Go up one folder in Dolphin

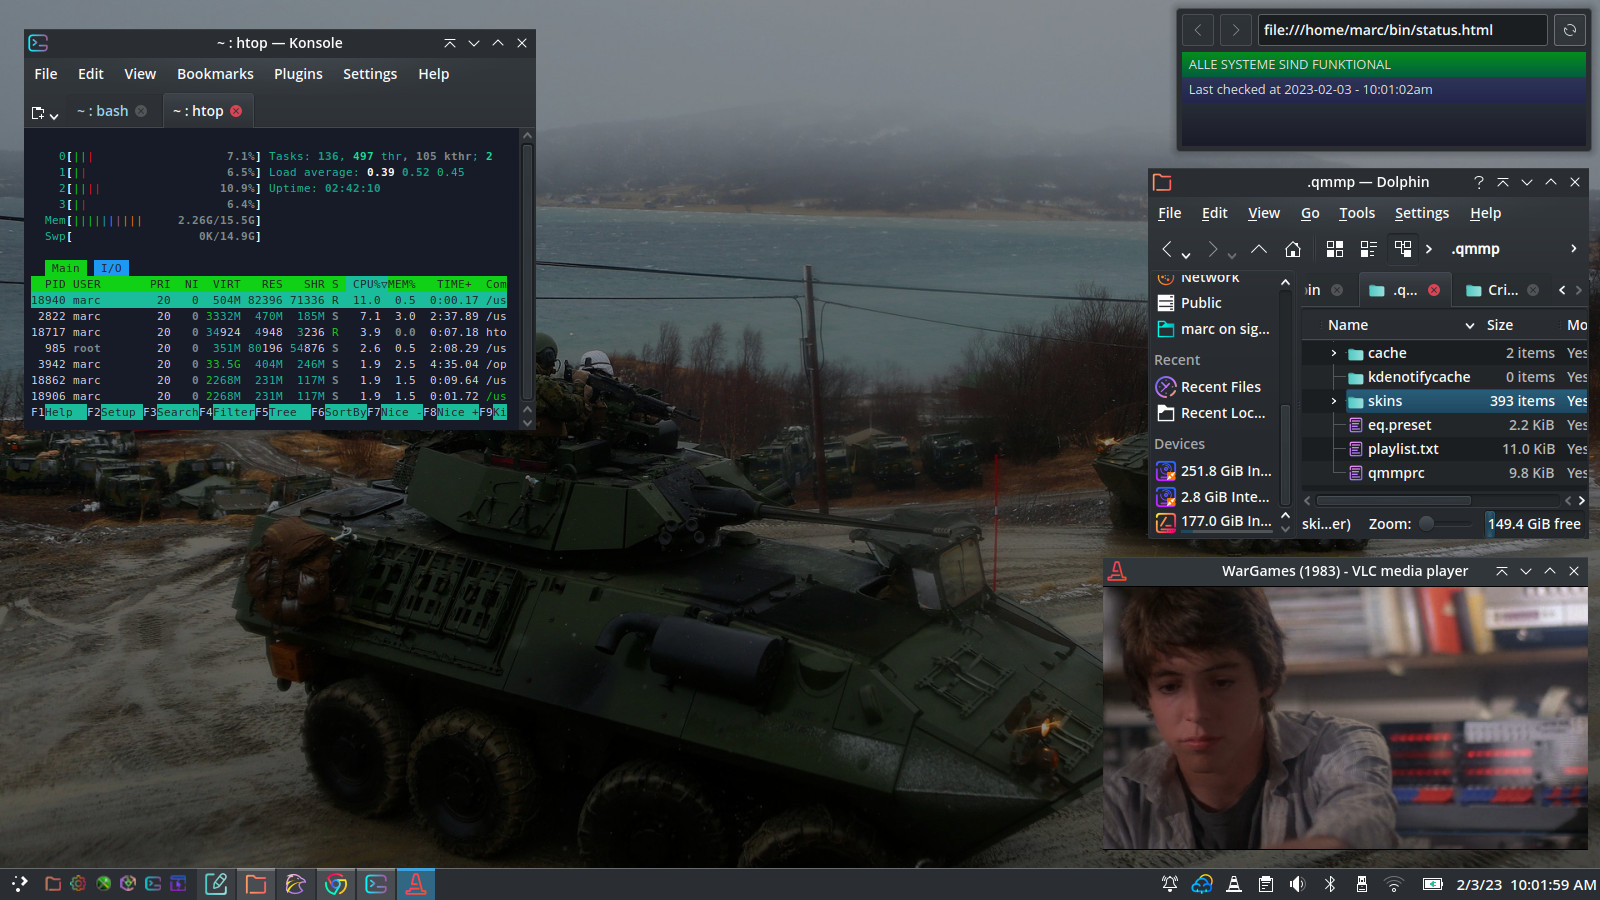1259,249
